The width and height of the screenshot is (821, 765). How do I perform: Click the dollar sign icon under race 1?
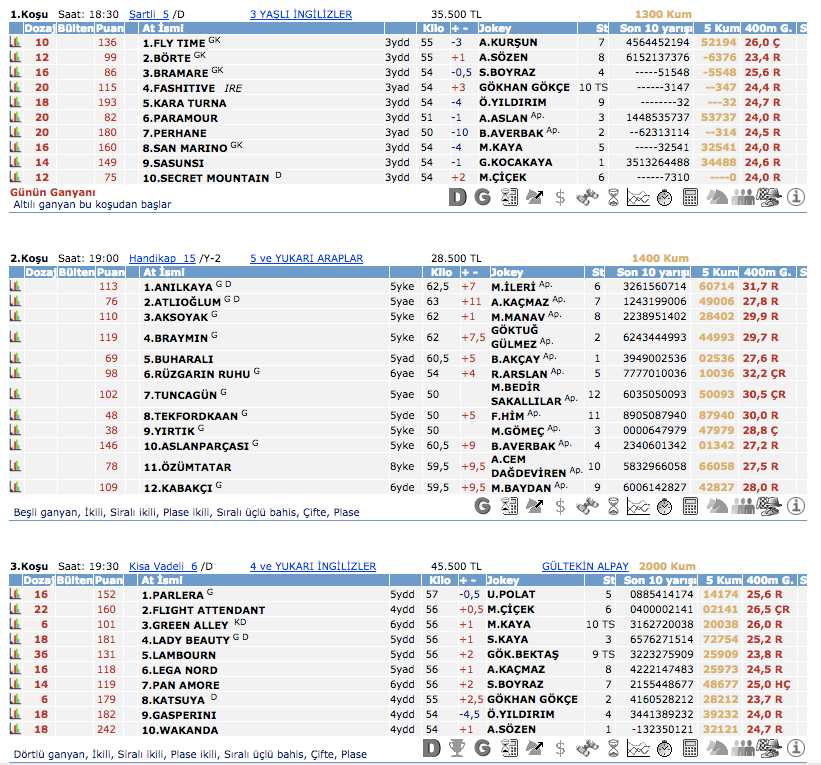pos(560,197)
